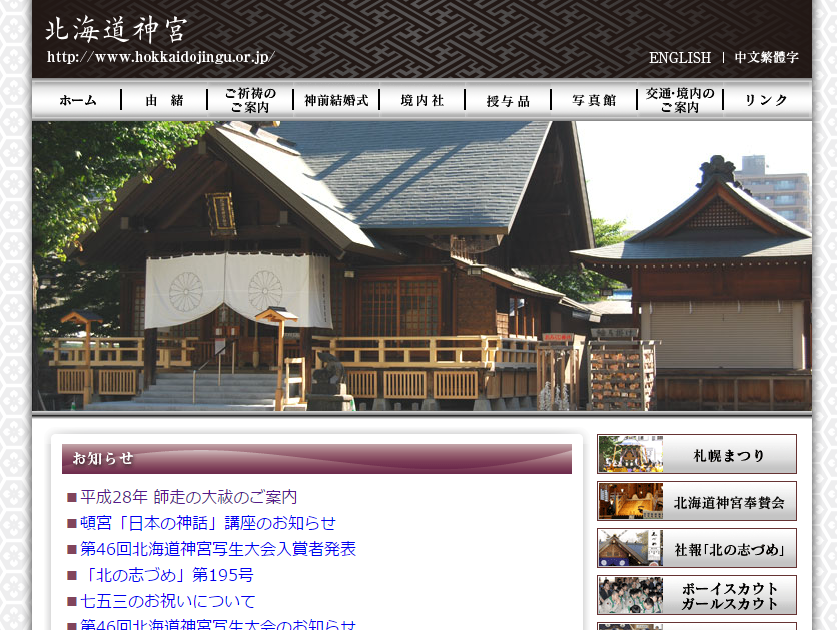Open the 由緒 menu item
The height and width of the screenshot is (630, 837).
pos(164,100)
